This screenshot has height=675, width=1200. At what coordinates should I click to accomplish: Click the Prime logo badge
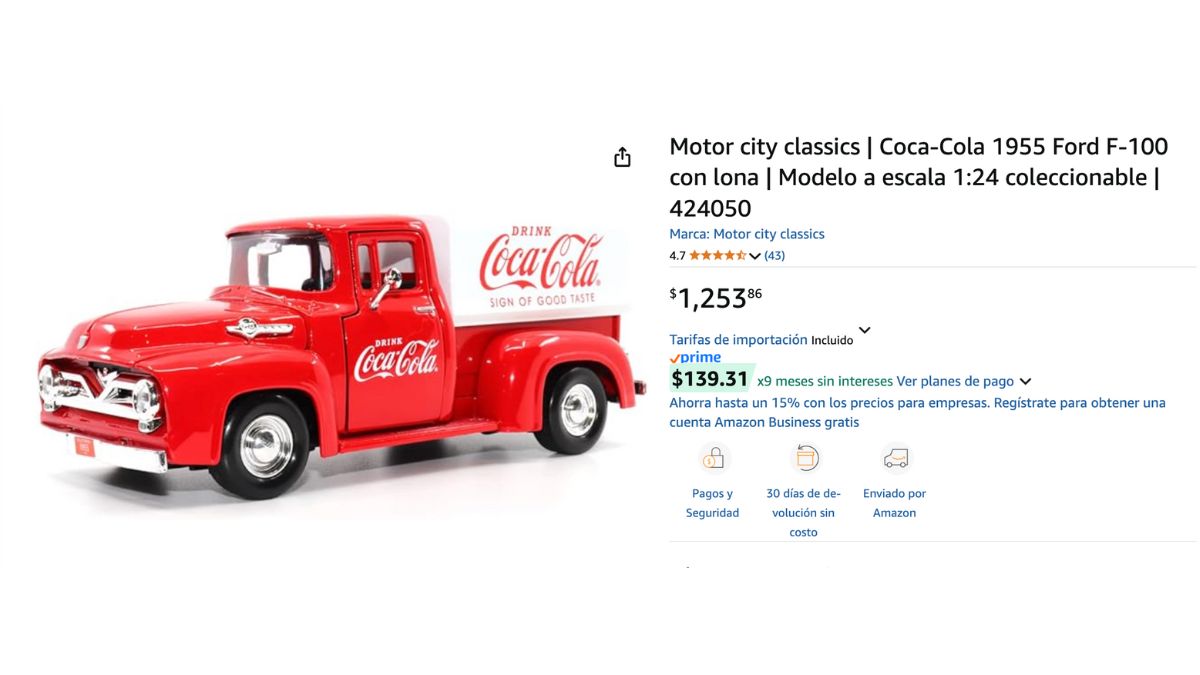[695, 357]
